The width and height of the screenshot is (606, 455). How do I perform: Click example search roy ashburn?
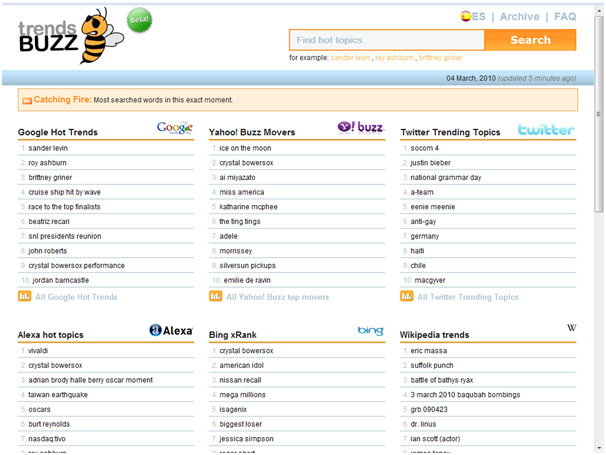point(394,58)
